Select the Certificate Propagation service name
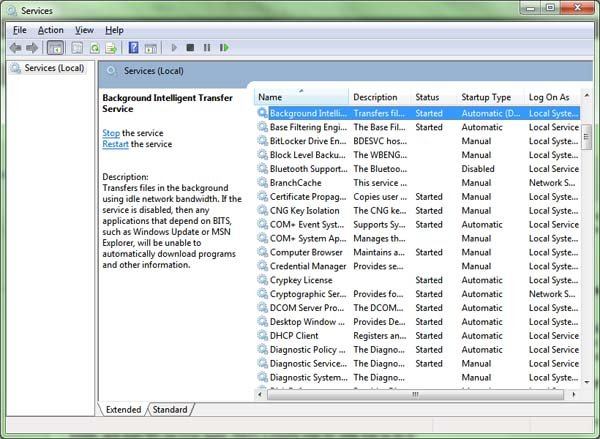600x439 pixels. pyautogui.click(x=308, y=197)
